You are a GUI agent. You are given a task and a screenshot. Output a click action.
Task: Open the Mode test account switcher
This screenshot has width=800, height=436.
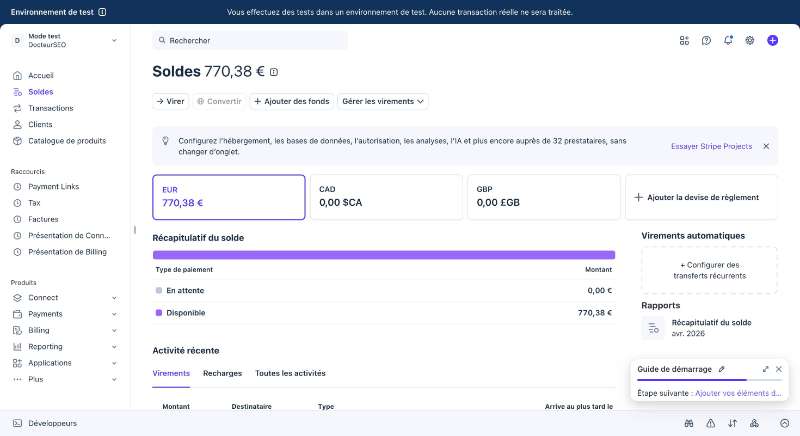[x=65, y=40]
